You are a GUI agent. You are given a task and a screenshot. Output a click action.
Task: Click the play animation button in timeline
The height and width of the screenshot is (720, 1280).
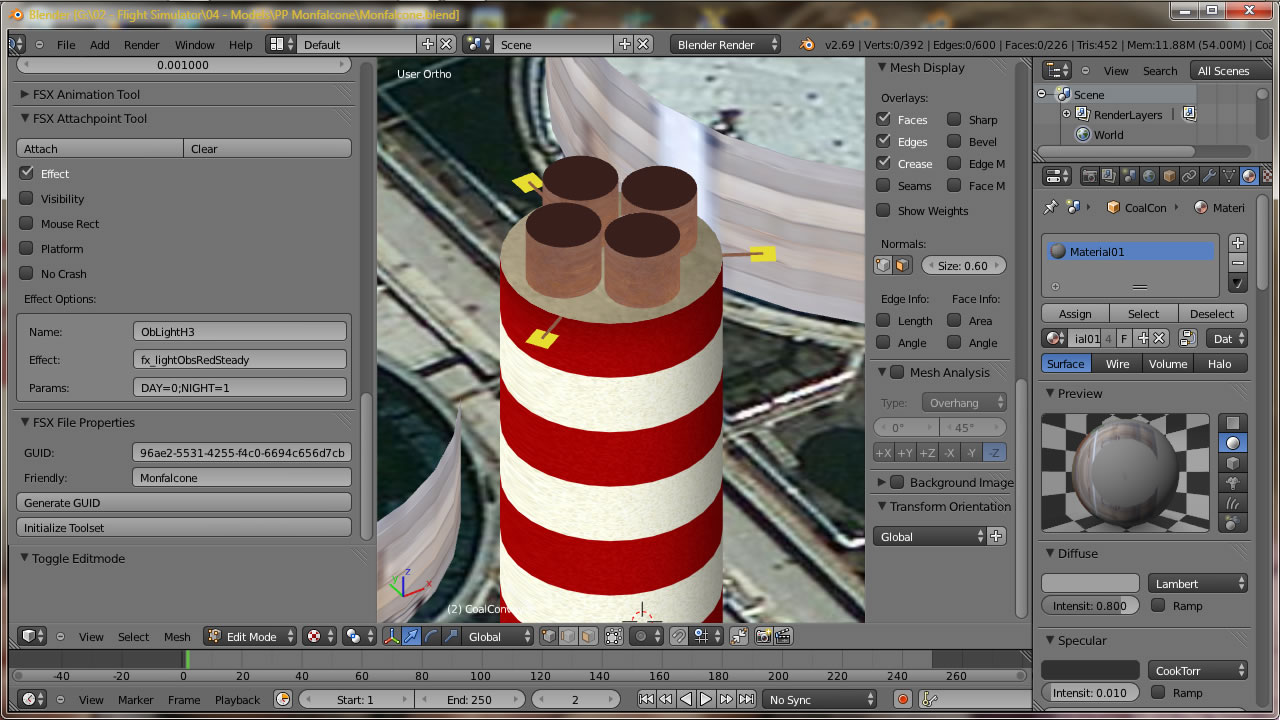click(x=706, y=700)
